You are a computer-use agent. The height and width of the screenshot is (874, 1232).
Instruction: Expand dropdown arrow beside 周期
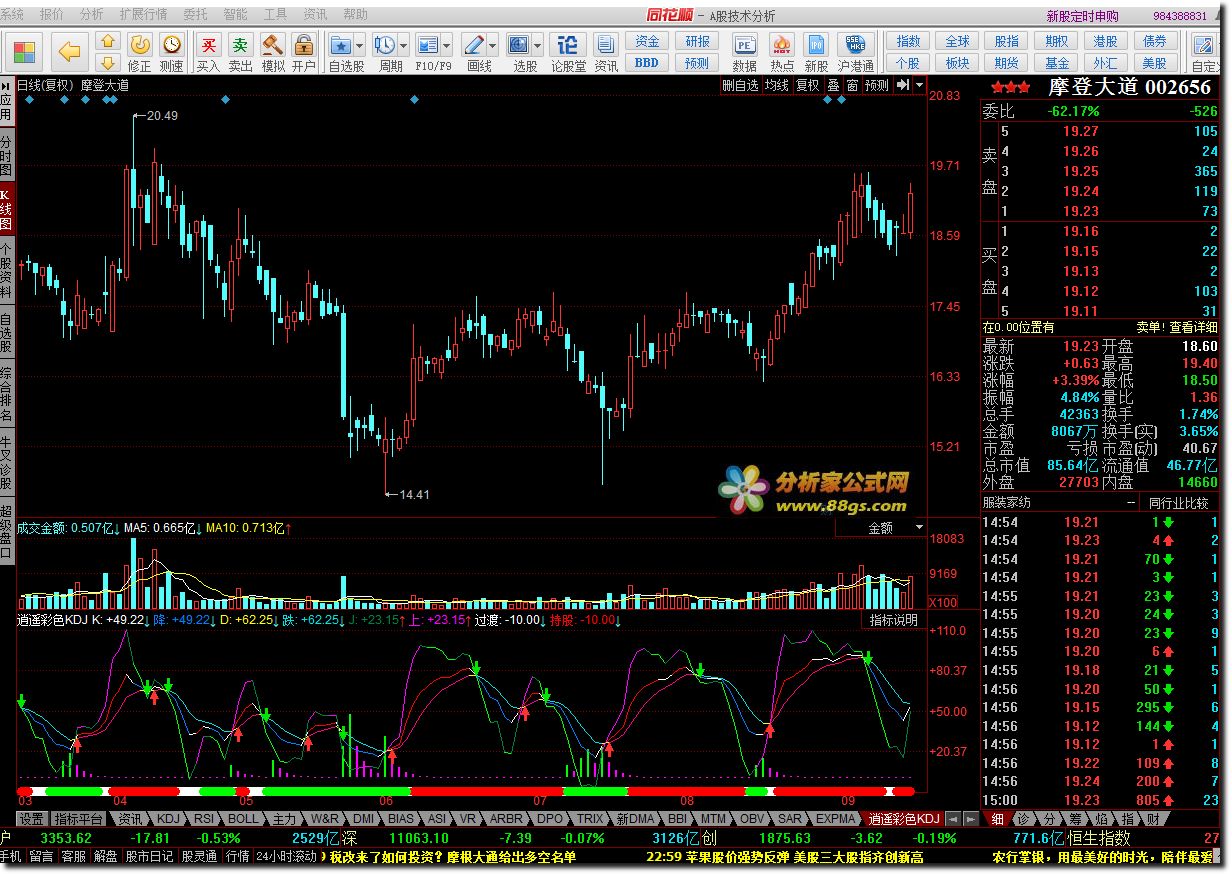(x=402, y=46)
